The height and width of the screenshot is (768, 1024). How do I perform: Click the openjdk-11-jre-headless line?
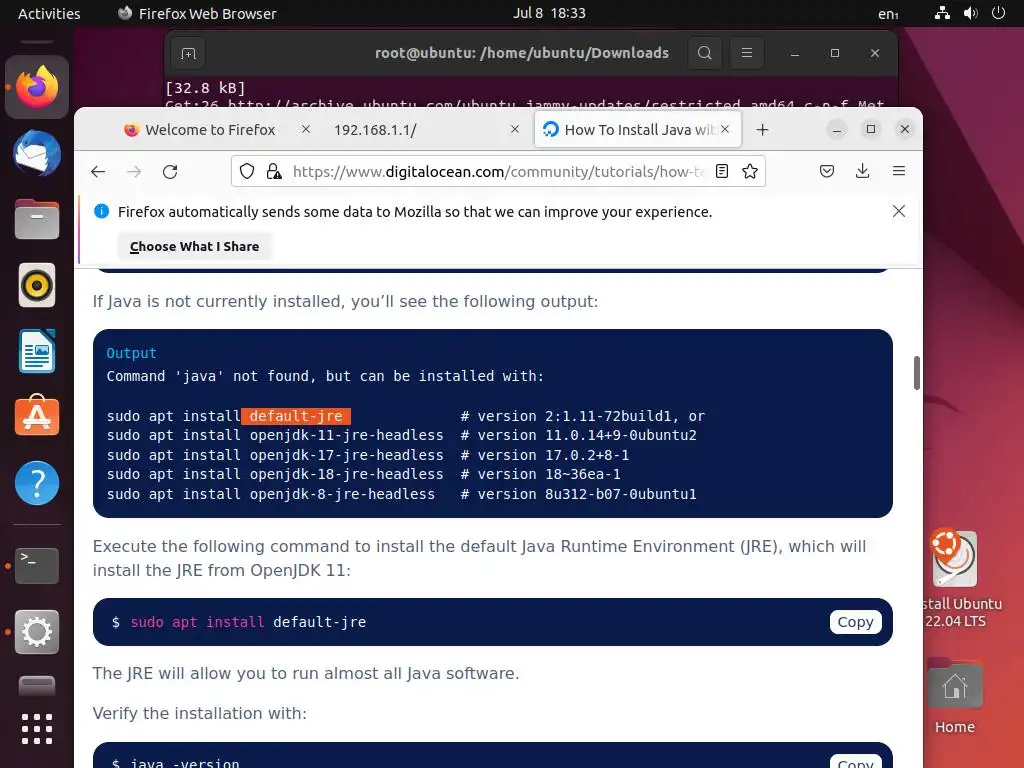[x=402, y=436]
